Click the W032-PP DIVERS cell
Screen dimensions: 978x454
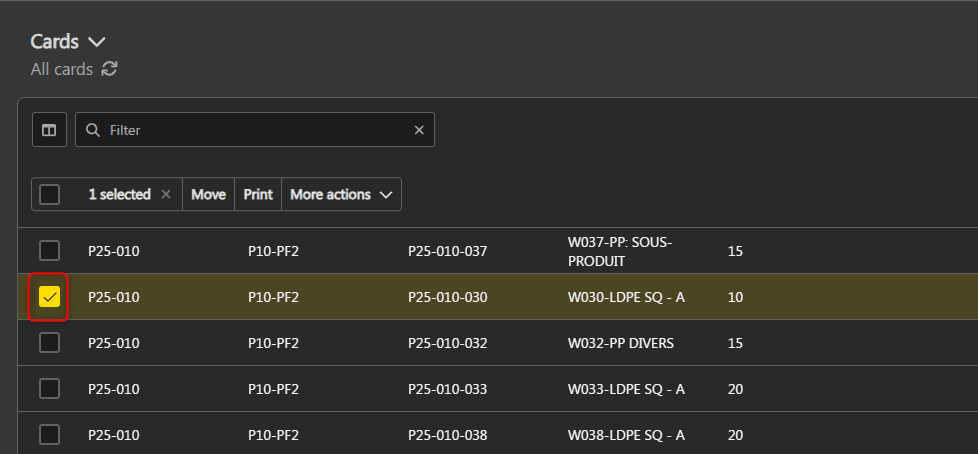[620, 343]
